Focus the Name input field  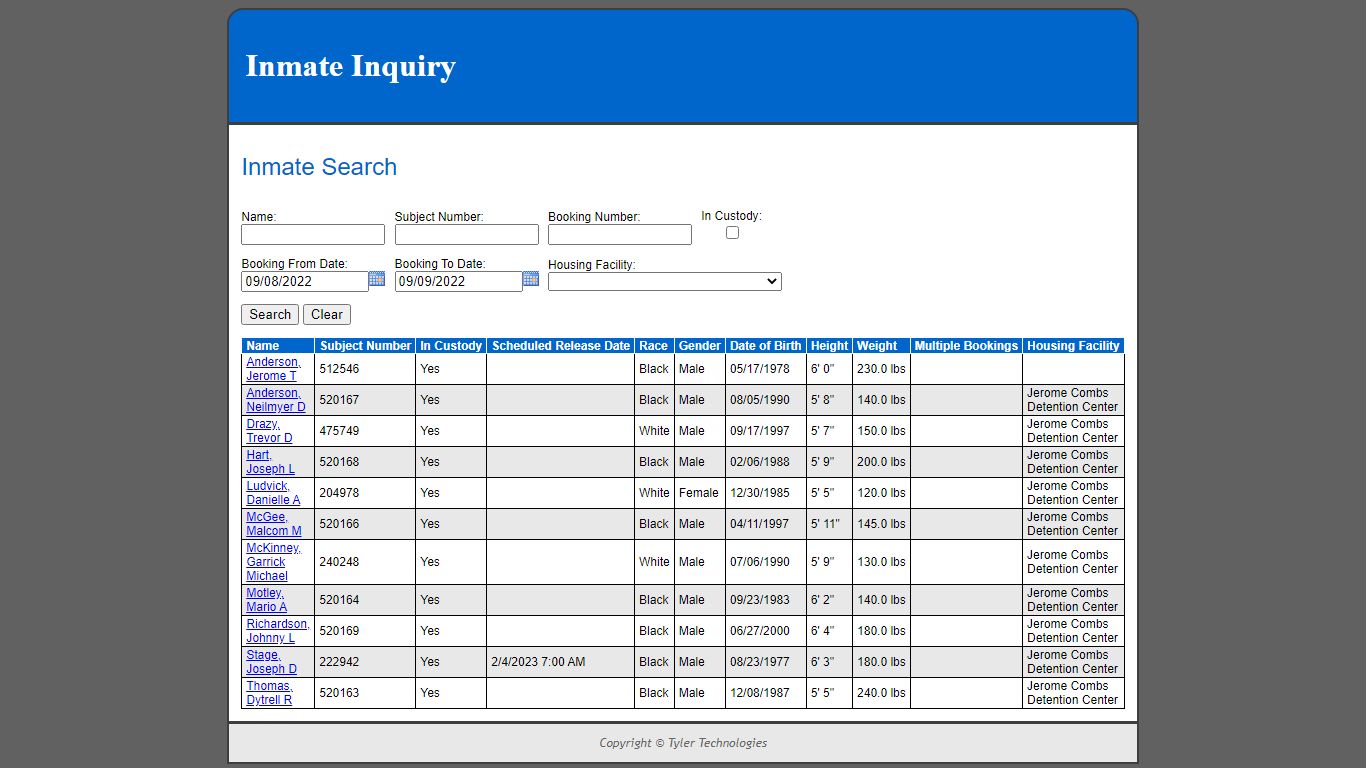tap(313, 235)
